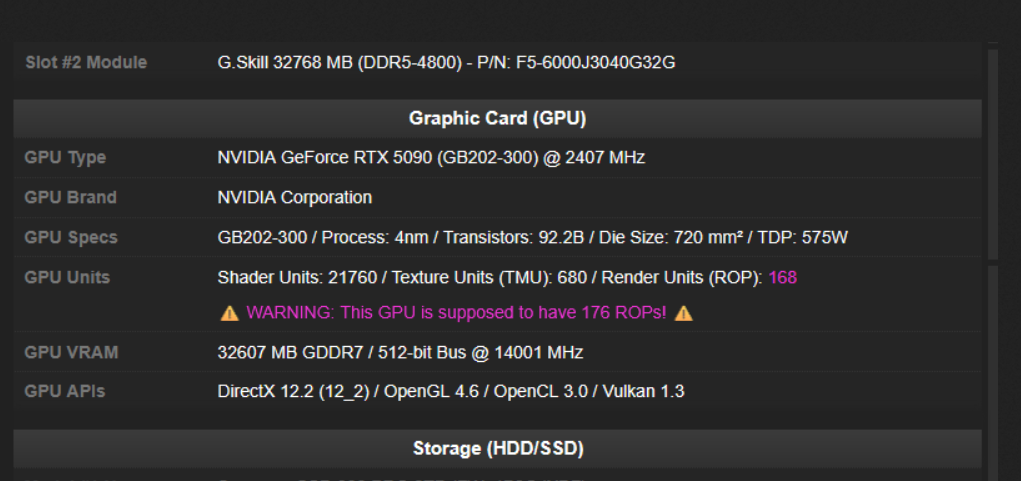Click the pink 168 ROP value
Image resolution: width=1021 pixels, height=481 pixels.
(x=783, y=278)
